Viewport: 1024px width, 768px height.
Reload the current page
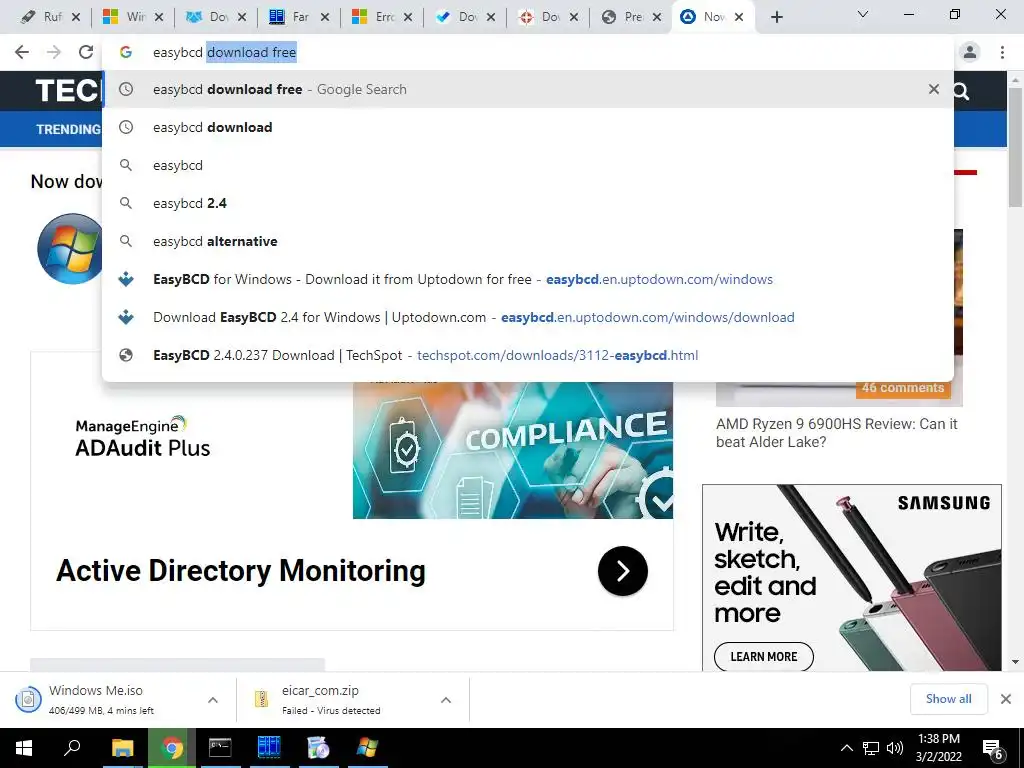click(86, 52)
